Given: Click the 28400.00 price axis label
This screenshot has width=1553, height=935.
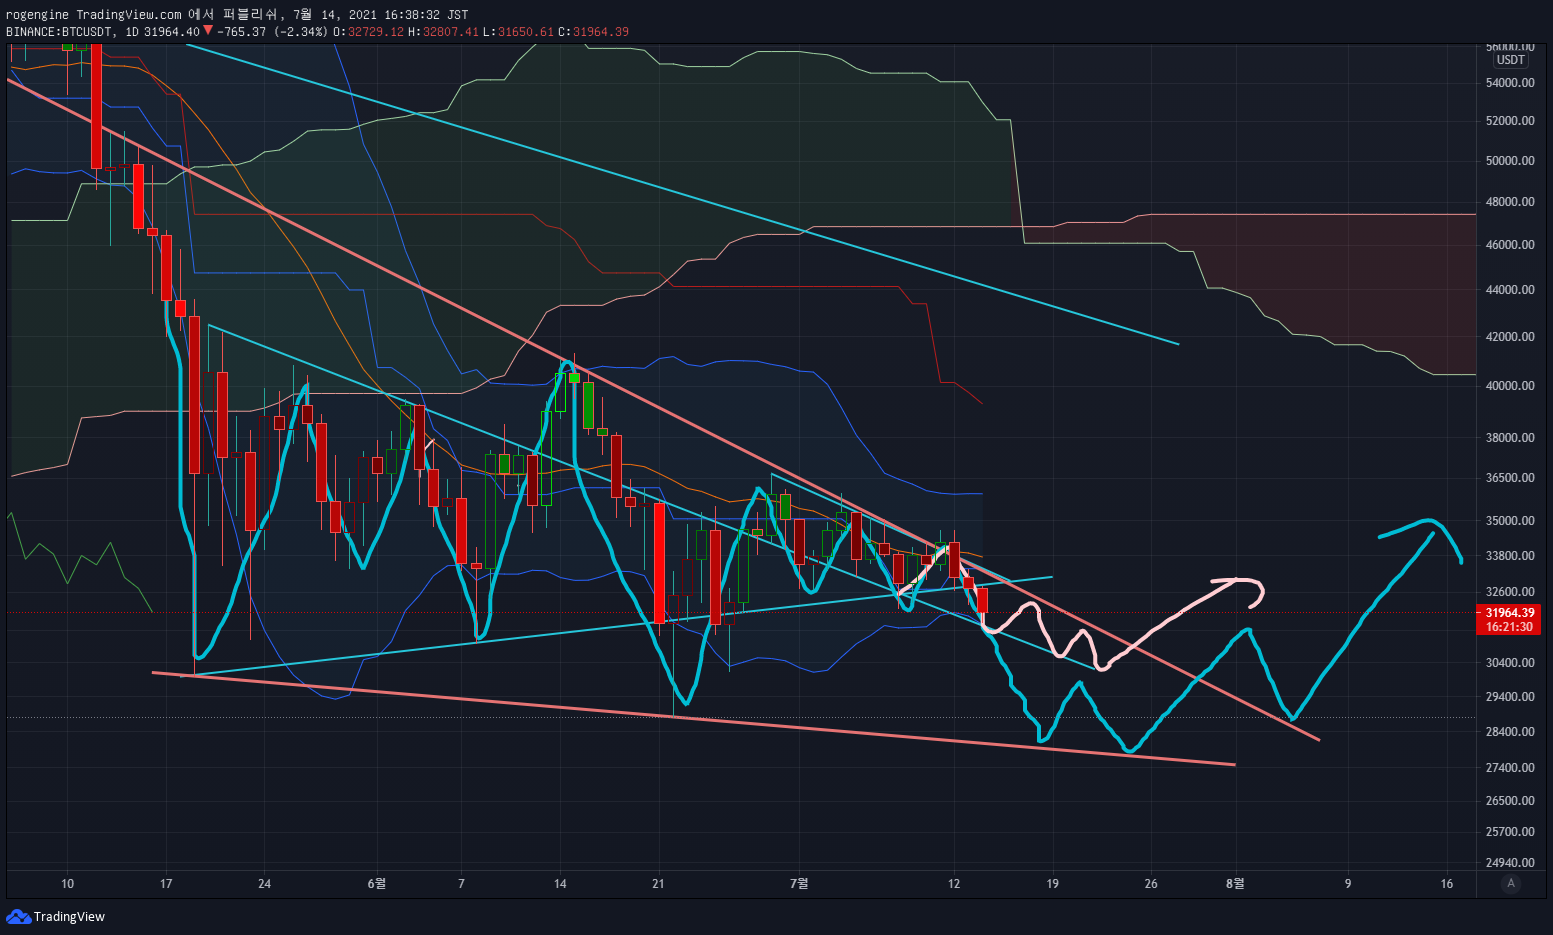Looking at the screenshot, I should pos(1510,732).
